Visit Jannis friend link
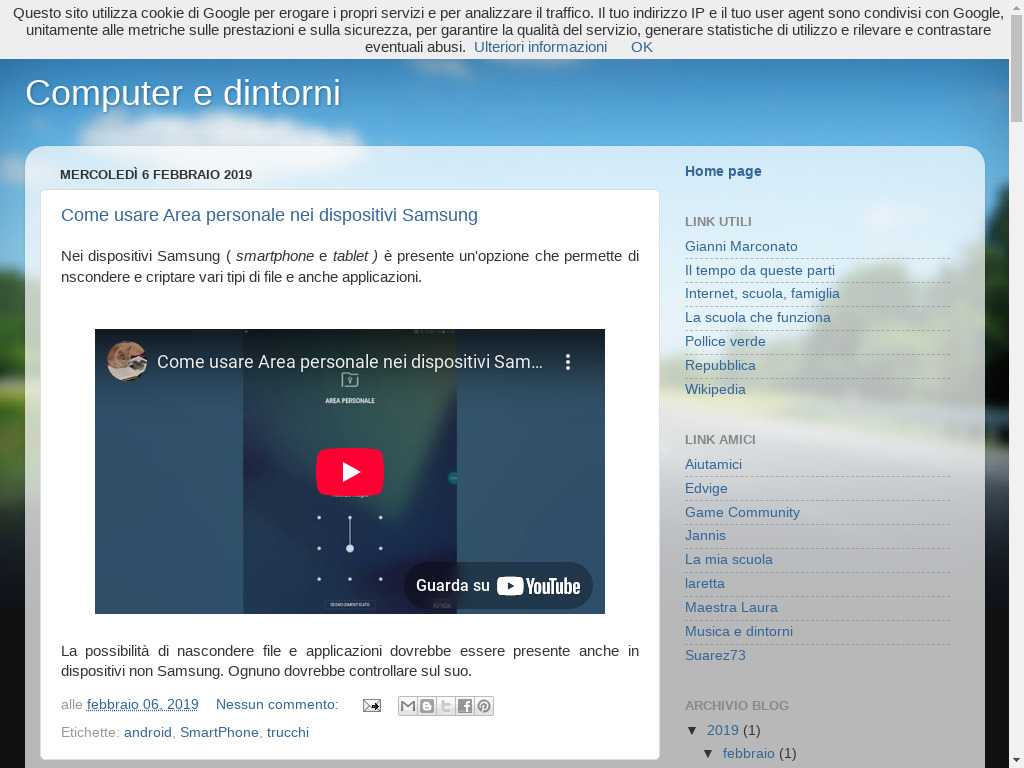Screen dimensions: 1024x768 705,536
